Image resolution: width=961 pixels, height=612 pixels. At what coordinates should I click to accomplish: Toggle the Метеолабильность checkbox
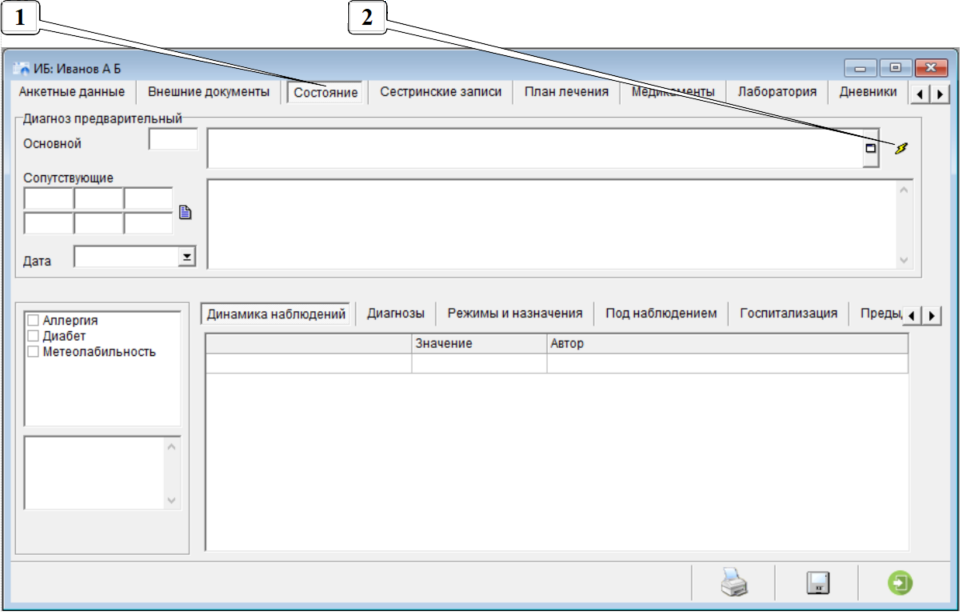[x=33, y=352]
